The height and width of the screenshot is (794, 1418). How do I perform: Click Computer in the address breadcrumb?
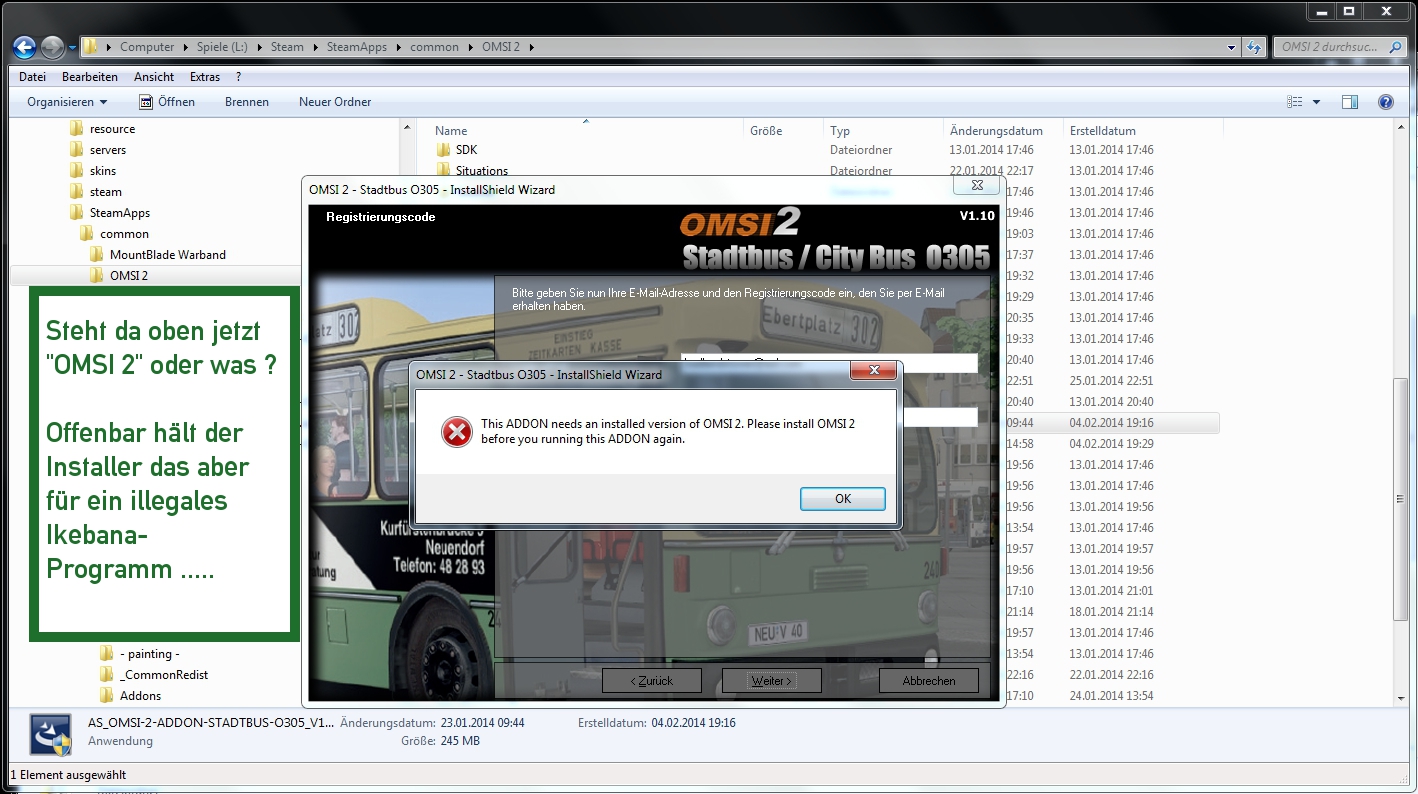(x=147, y=47)
